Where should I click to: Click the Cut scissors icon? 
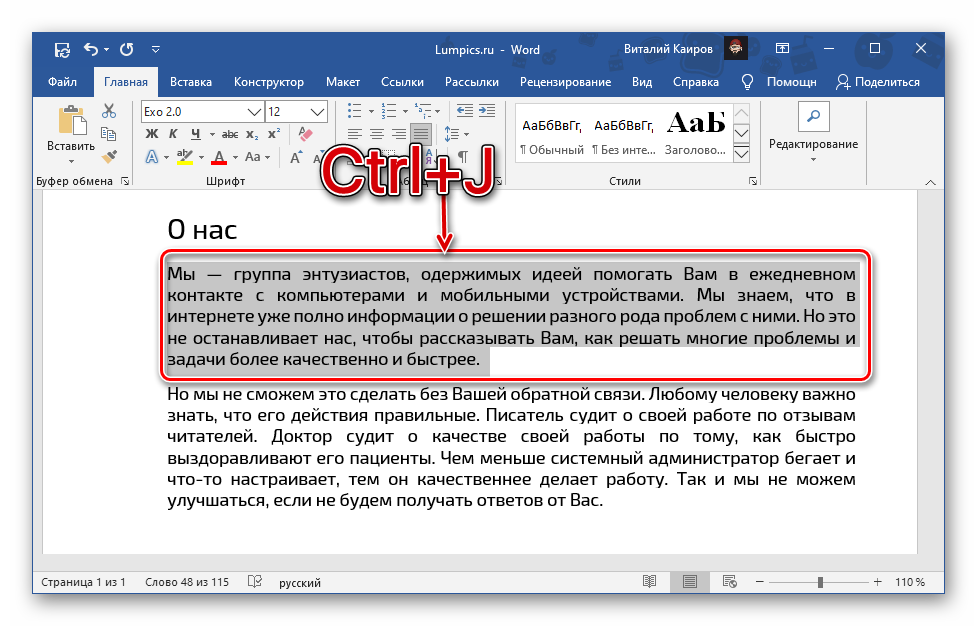(110, 112)
